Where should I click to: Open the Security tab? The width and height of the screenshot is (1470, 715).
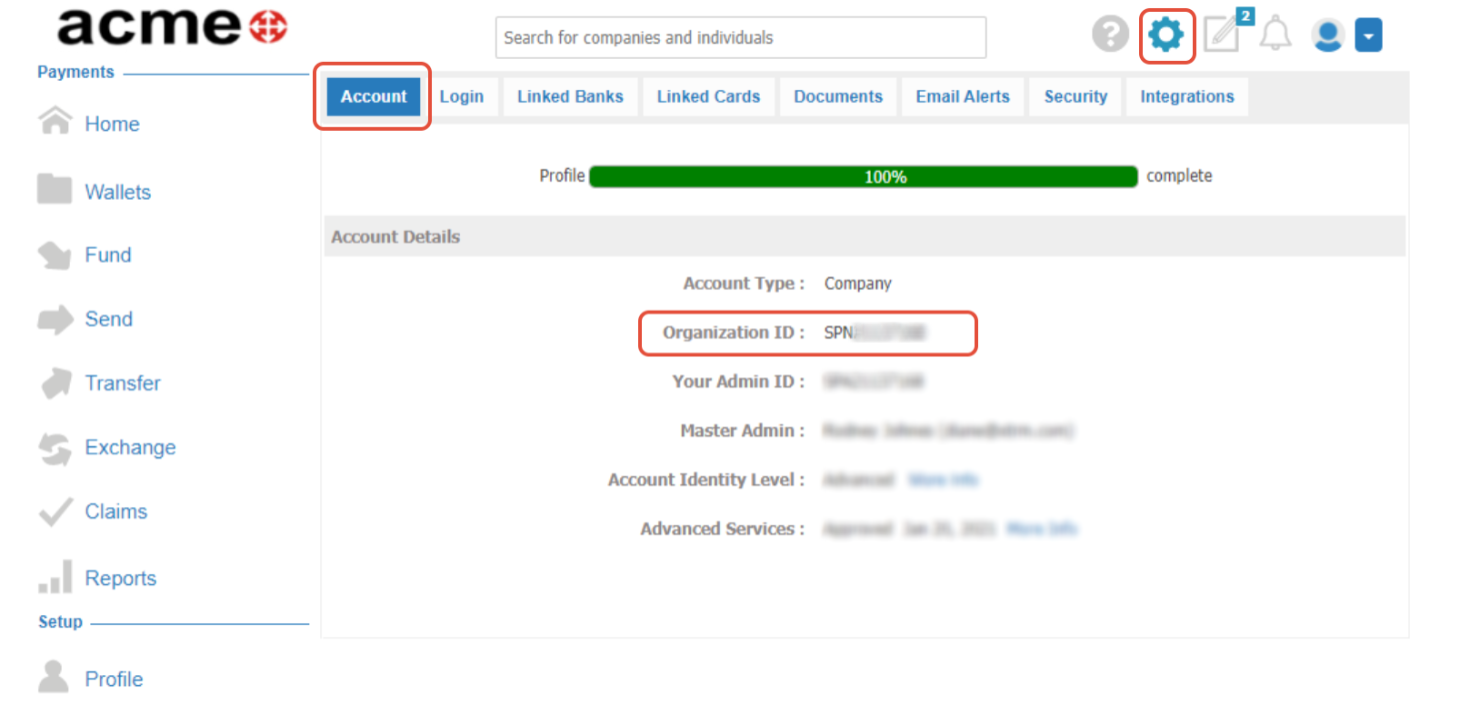tap(1074, 96)
